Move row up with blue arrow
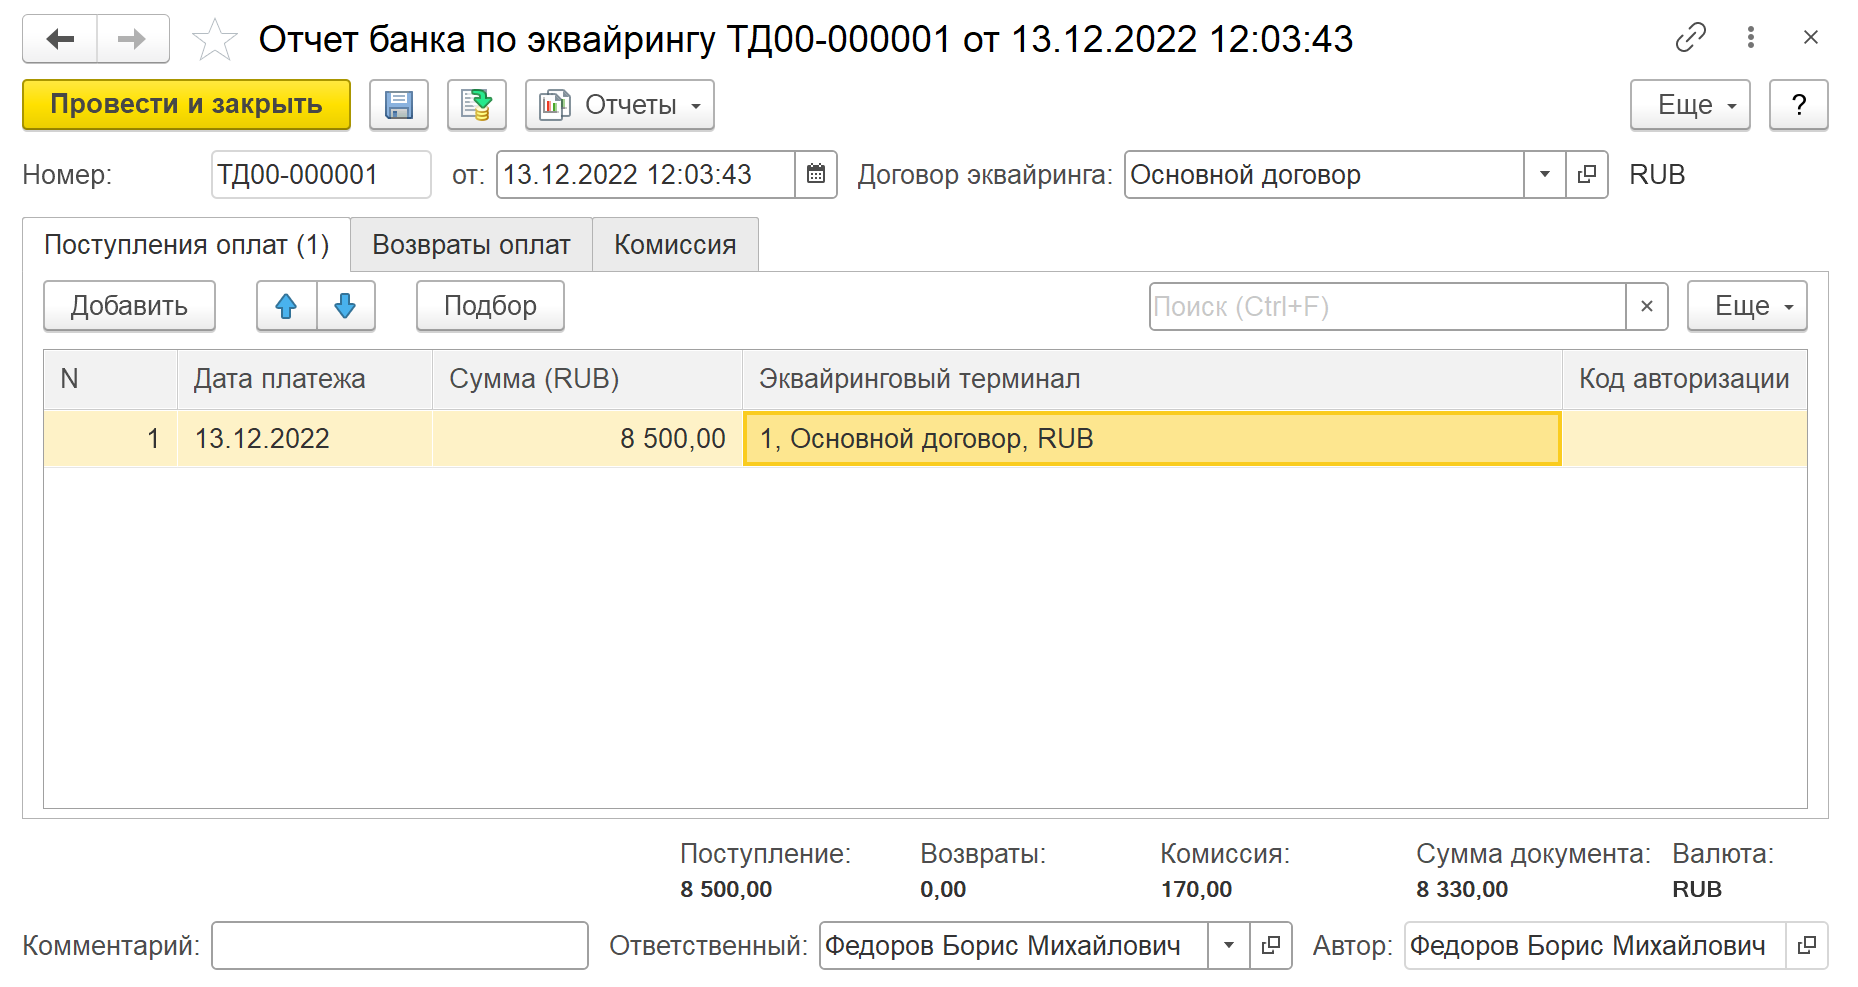The width and height of the screenshot is (1858, 987). click(286, 306)
